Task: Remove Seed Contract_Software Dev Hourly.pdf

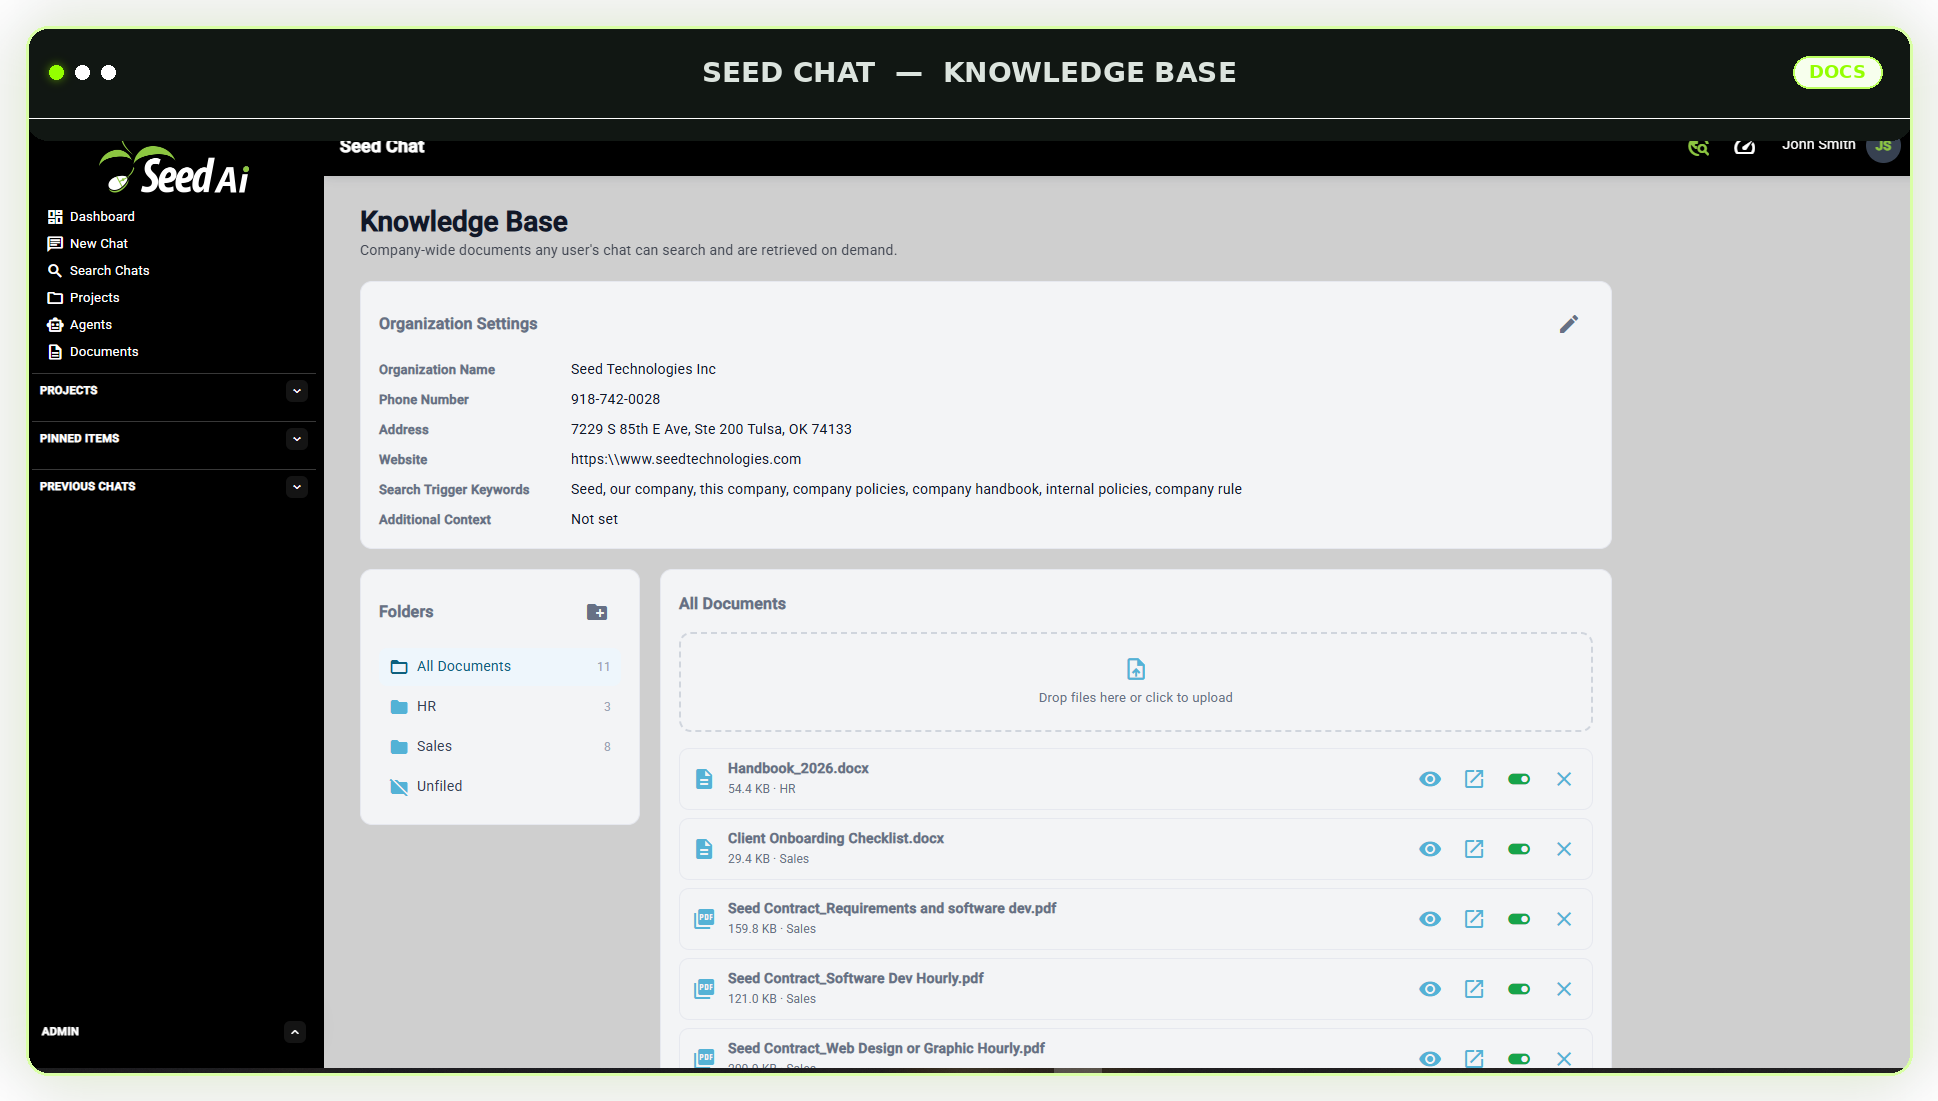Action: click(1564, 989)
